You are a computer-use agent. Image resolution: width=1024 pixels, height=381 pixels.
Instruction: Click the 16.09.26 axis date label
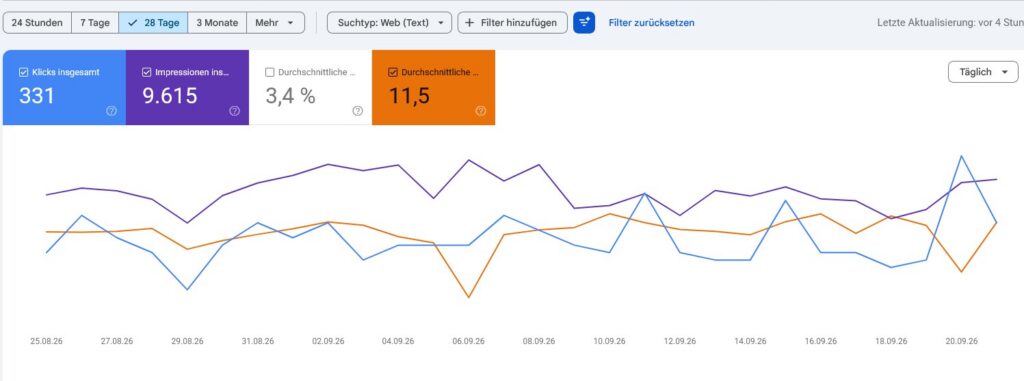(x=821, y=341)
